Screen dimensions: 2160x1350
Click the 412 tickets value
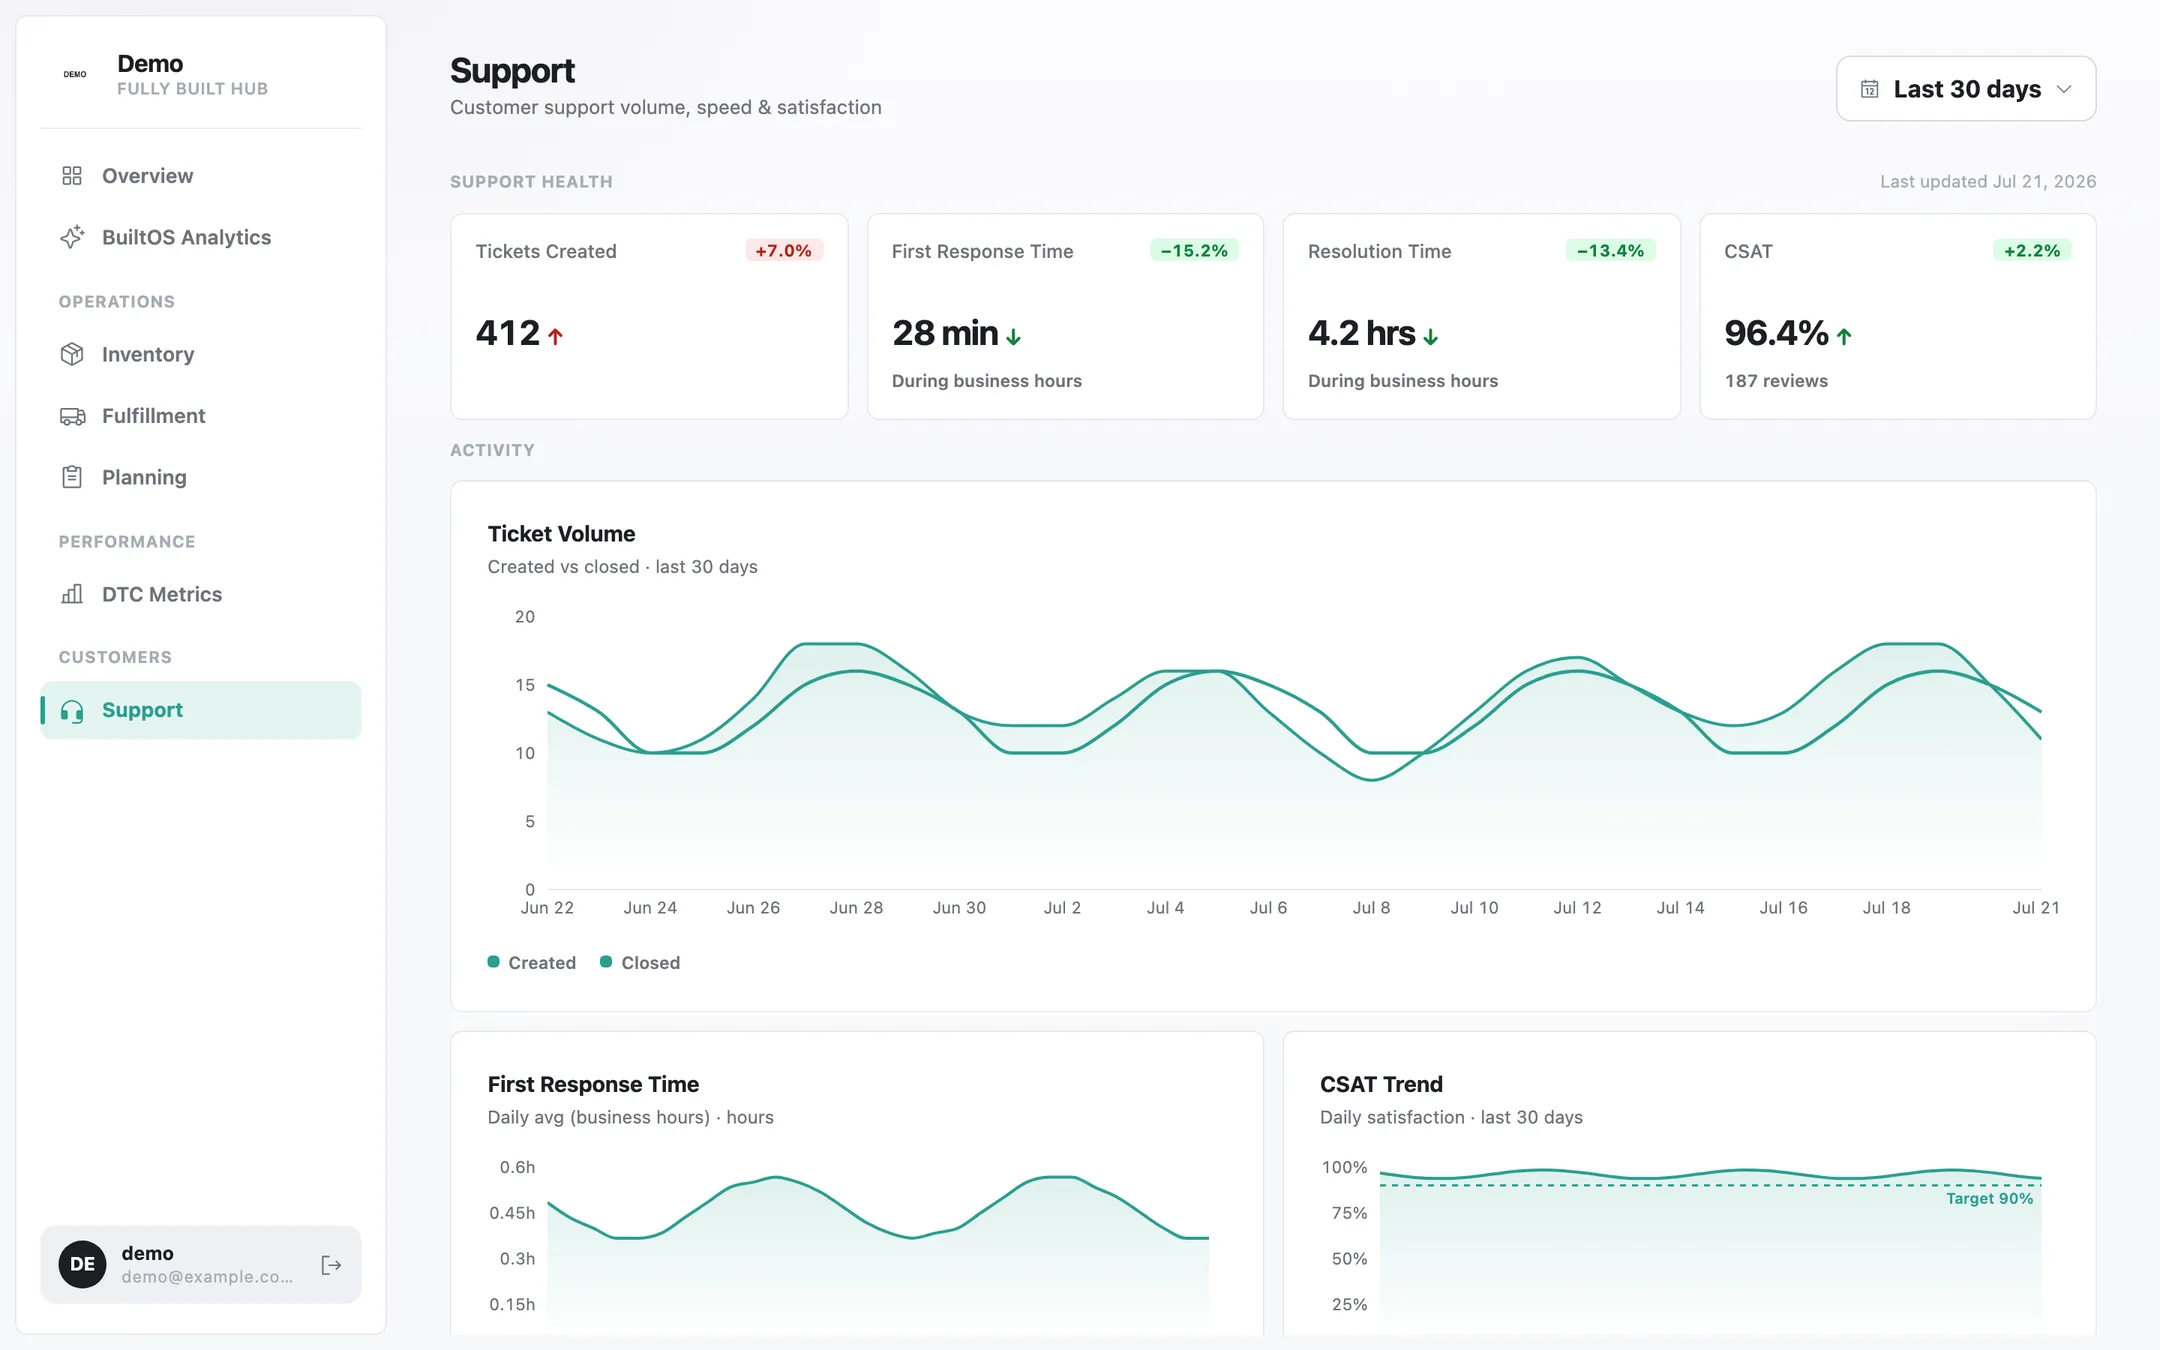(508, 333)
